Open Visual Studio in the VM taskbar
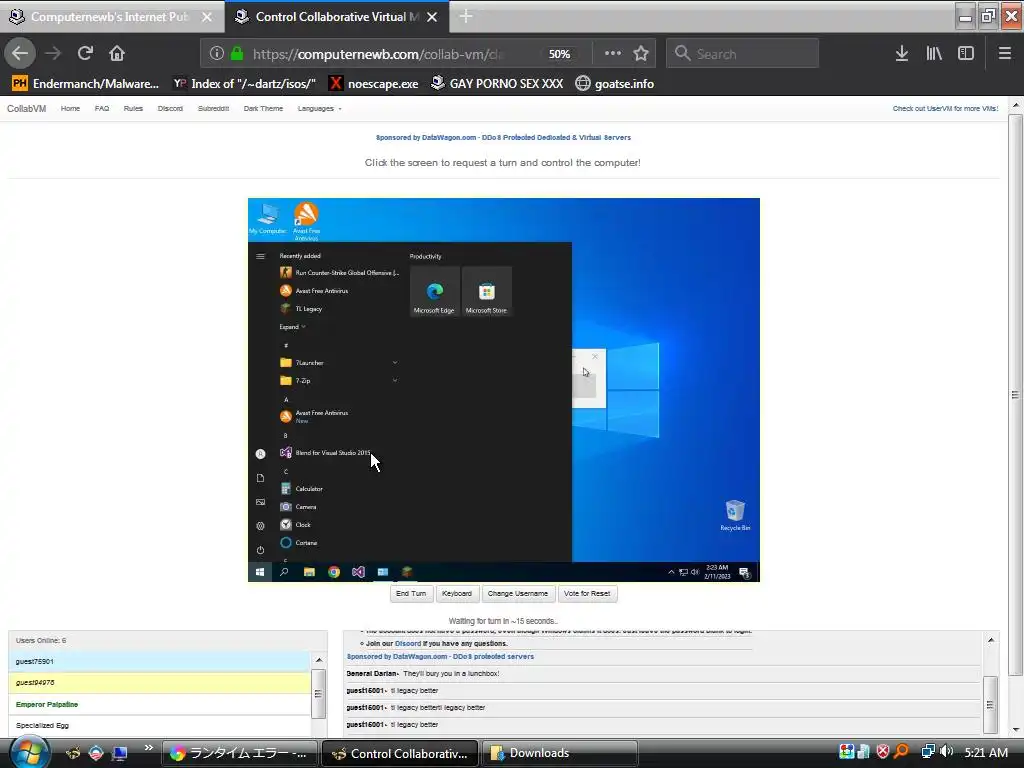The height and width of the screenshot is (768, 1024). tap(358, 572)
